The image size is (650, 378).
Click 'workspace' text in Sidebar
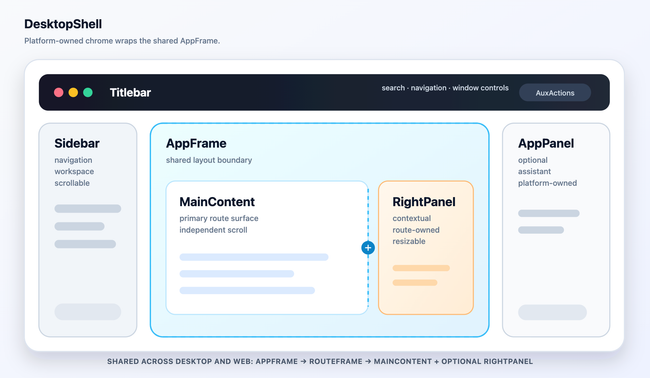[x=74, y=172]
